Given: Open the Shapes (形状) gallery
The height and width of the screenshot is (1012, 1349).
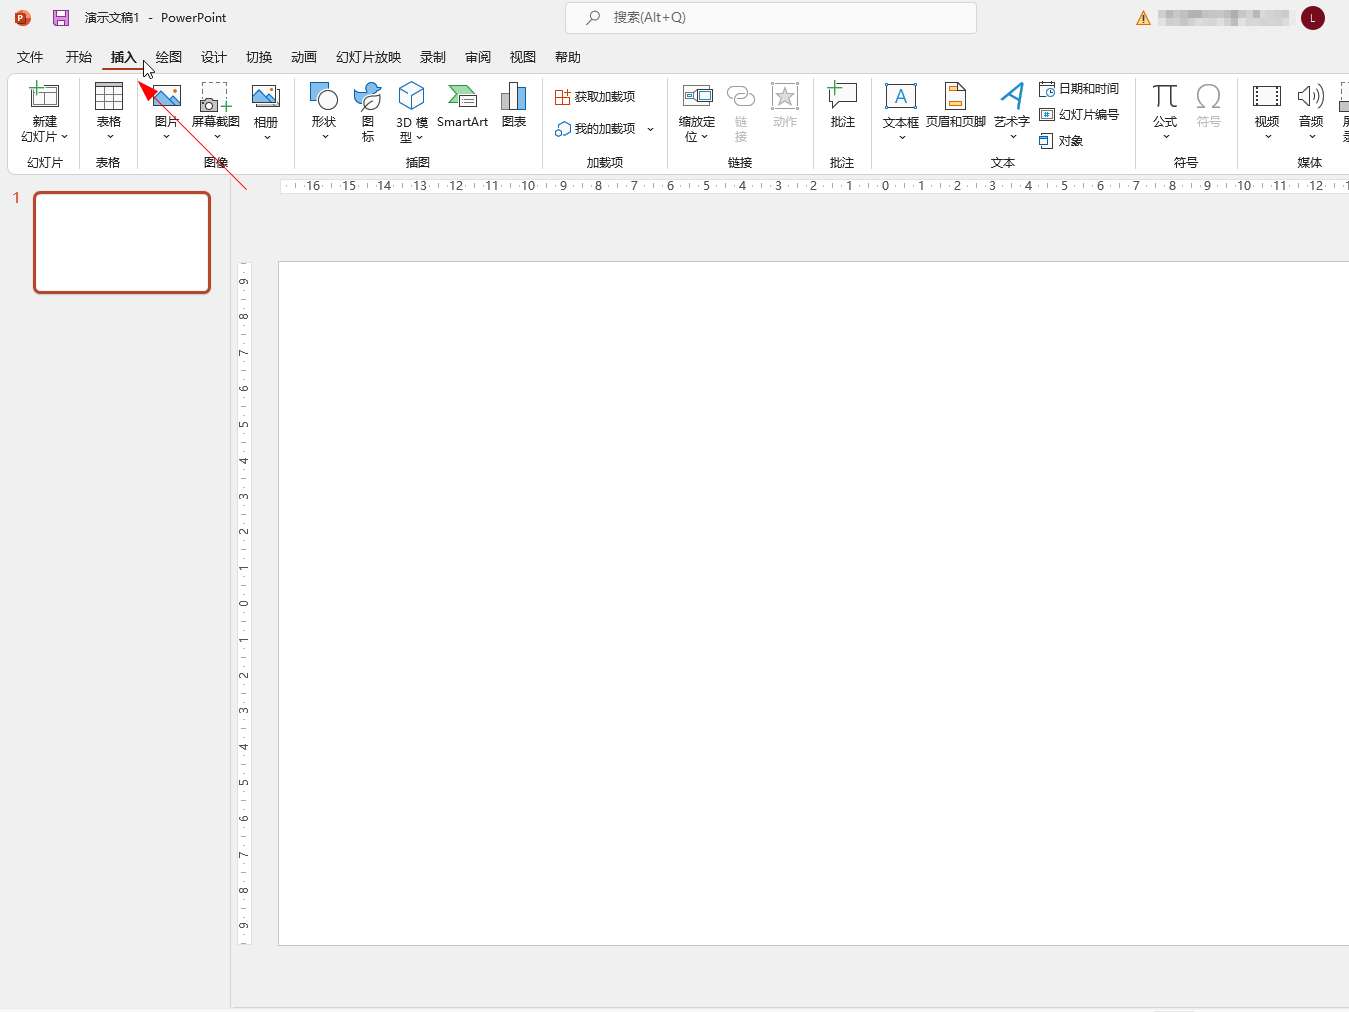Looking at the screenshot, I should pyautogui.click(x=324, y=96).
